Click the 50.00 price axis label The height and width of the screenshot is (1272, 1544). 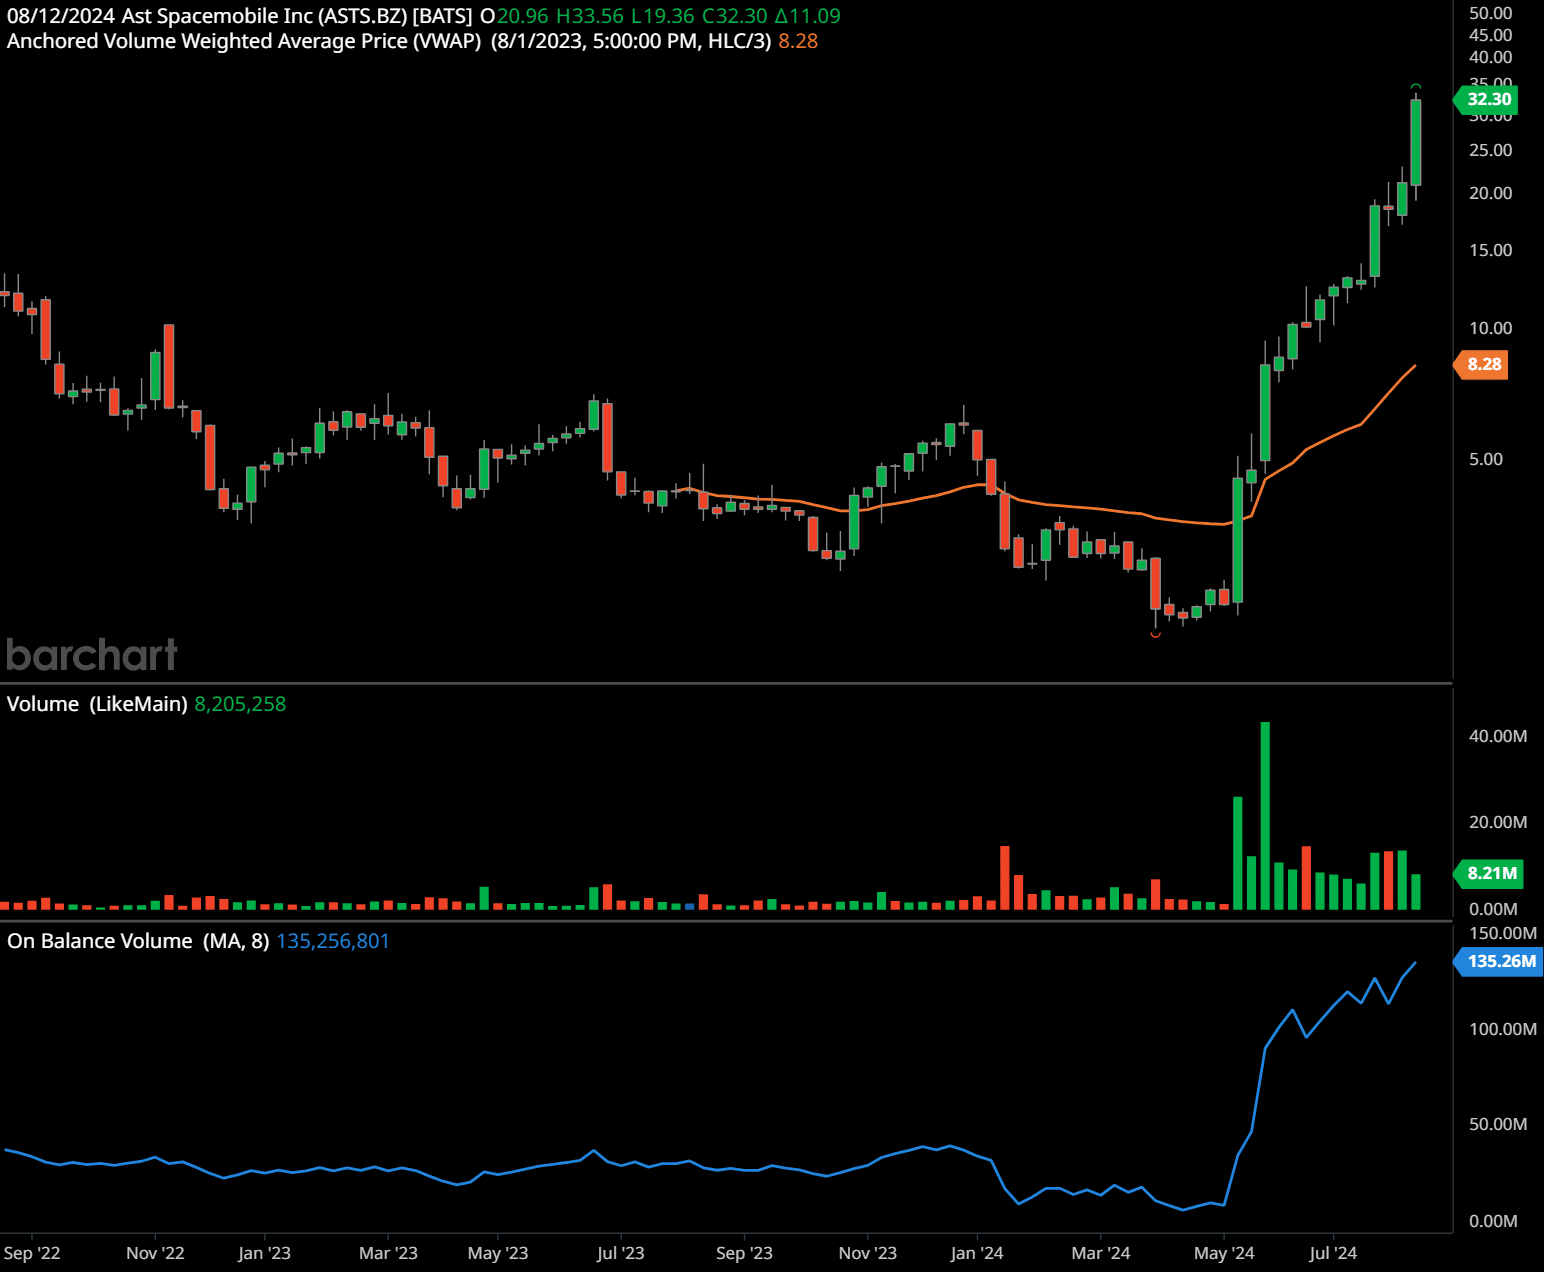[x=1490, y=13]
